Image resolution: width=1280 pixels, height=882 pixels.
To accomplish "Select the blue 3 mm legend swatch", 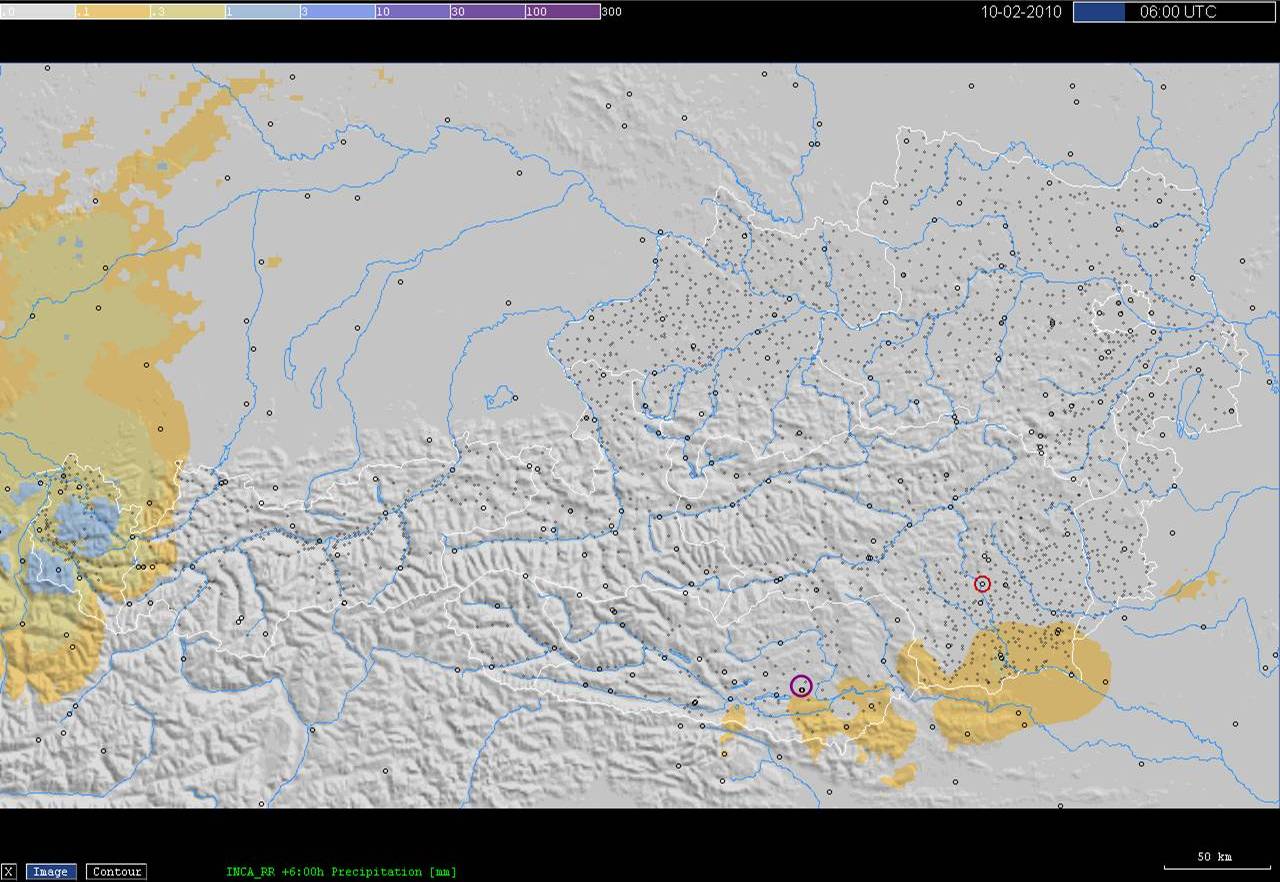I will click(x=337, y=12).
